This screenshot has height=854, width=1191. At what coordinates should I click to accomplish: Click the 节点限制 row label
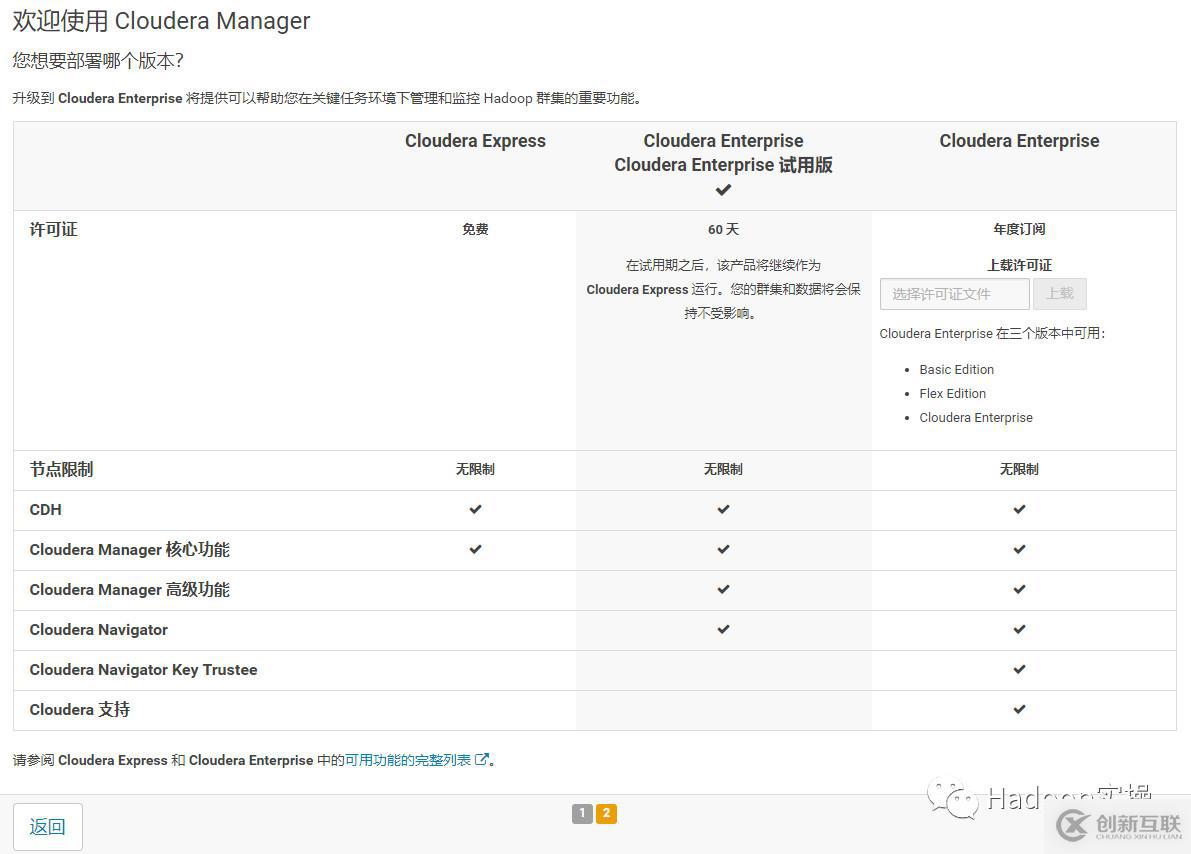coord(62,470)
